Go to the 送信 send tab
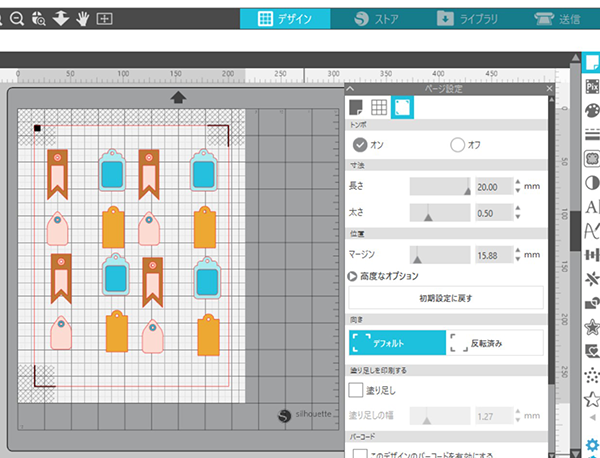The height and width of the screenshot is (458, 600). point(557,18)
